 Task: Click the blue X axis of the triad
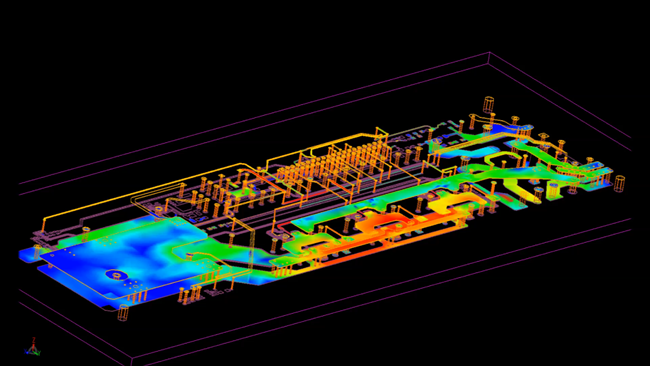(x=28, y=351)
